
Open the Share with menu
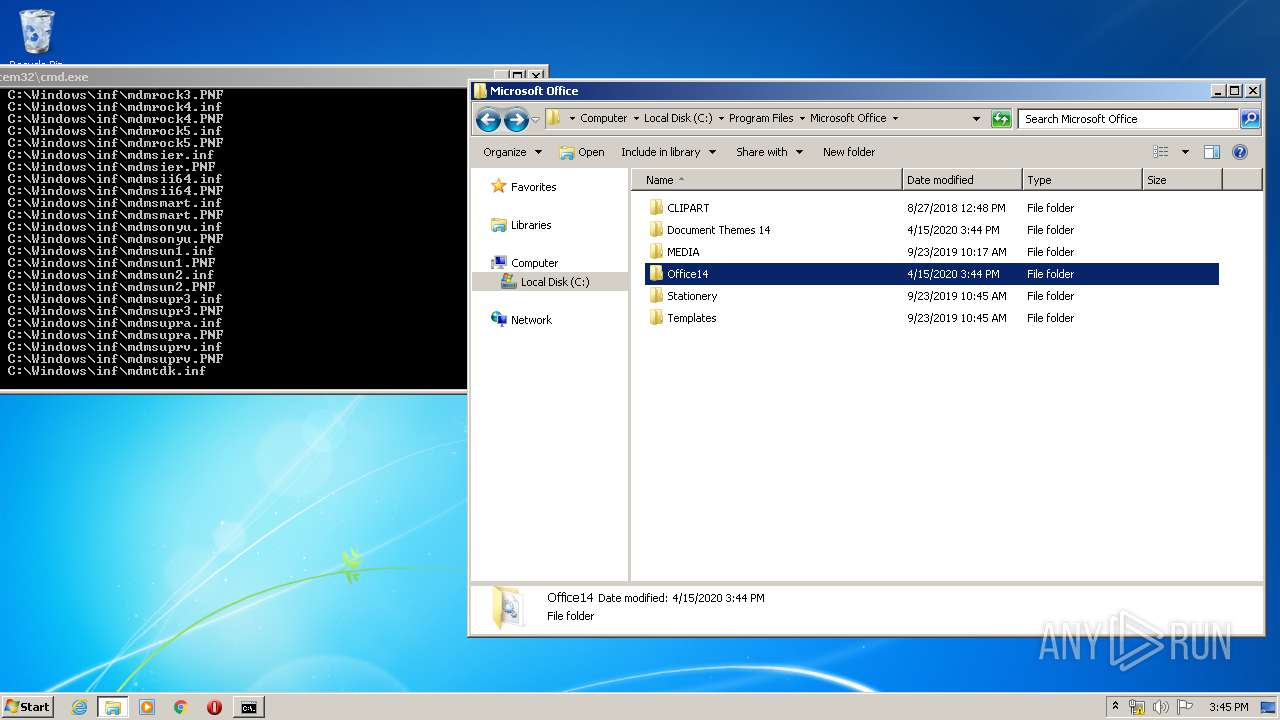pos(769,152)
